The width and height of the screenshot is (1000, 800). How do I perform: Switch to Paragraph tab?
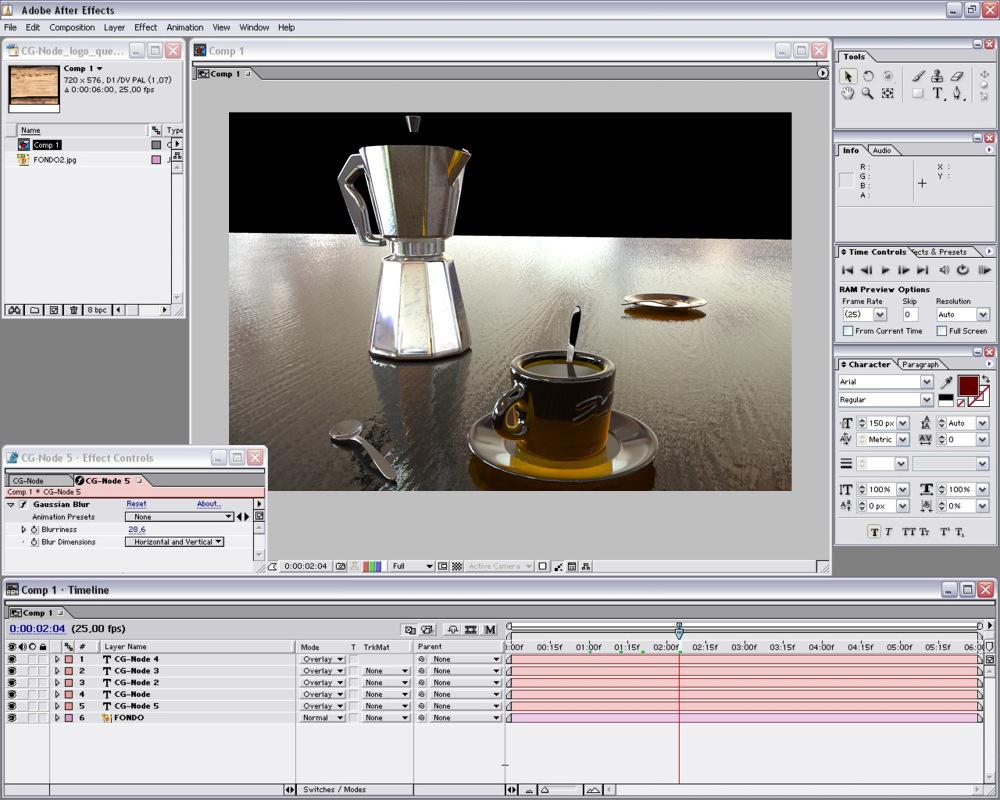click(920, 365)
